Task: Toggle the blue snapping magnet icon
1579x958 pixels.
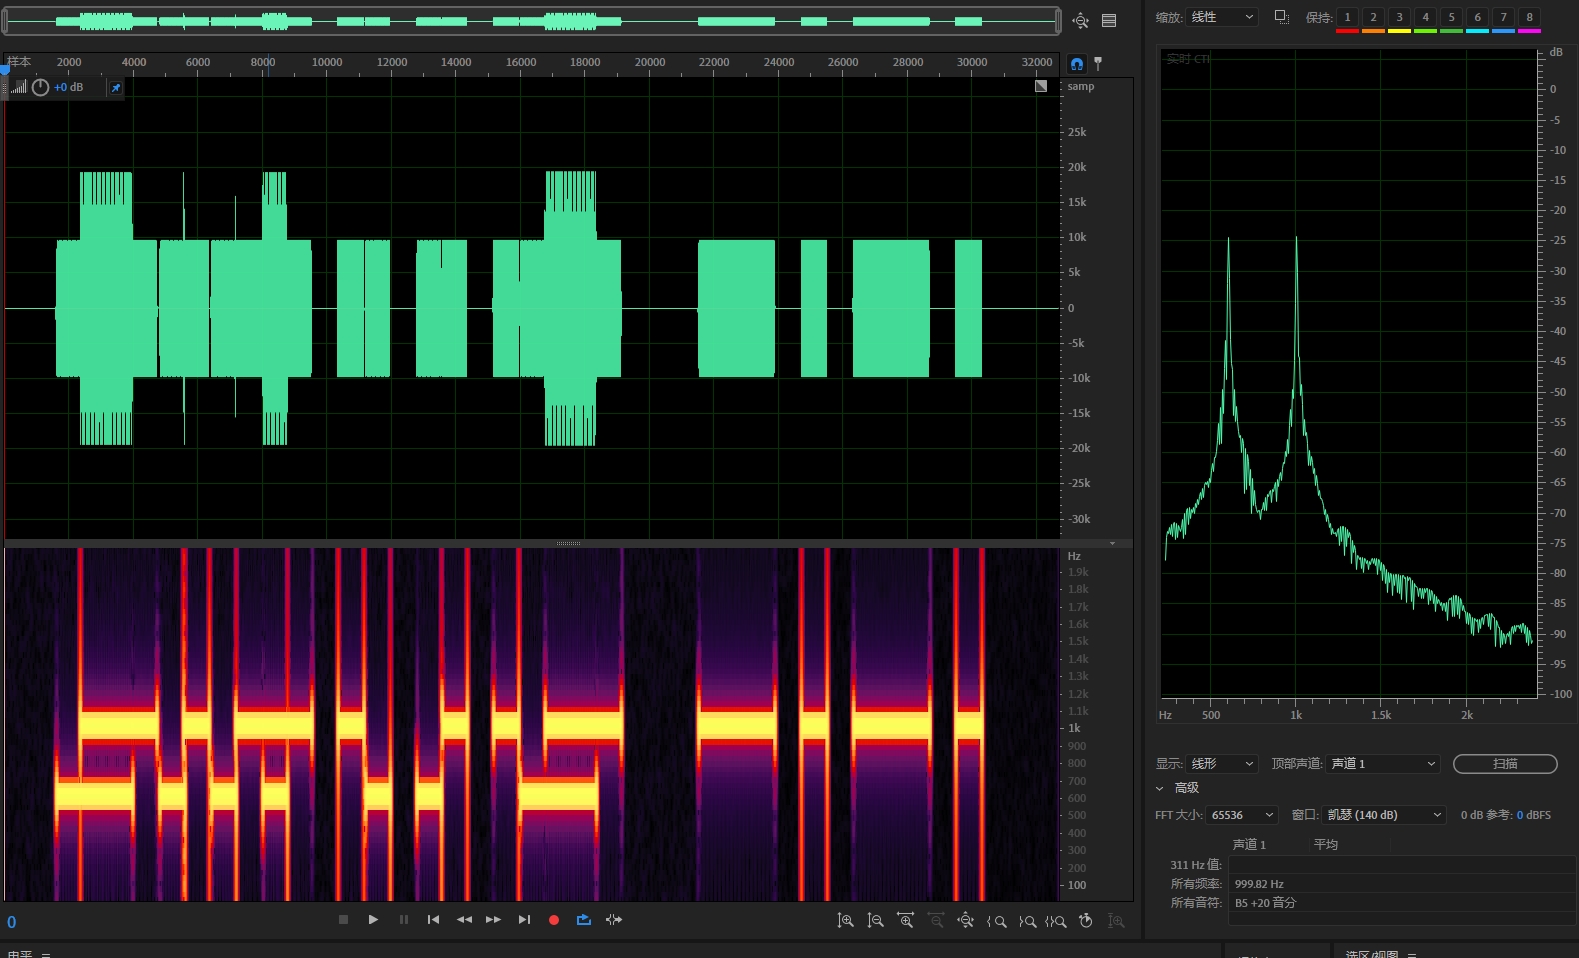Action: pos(1076,64)
